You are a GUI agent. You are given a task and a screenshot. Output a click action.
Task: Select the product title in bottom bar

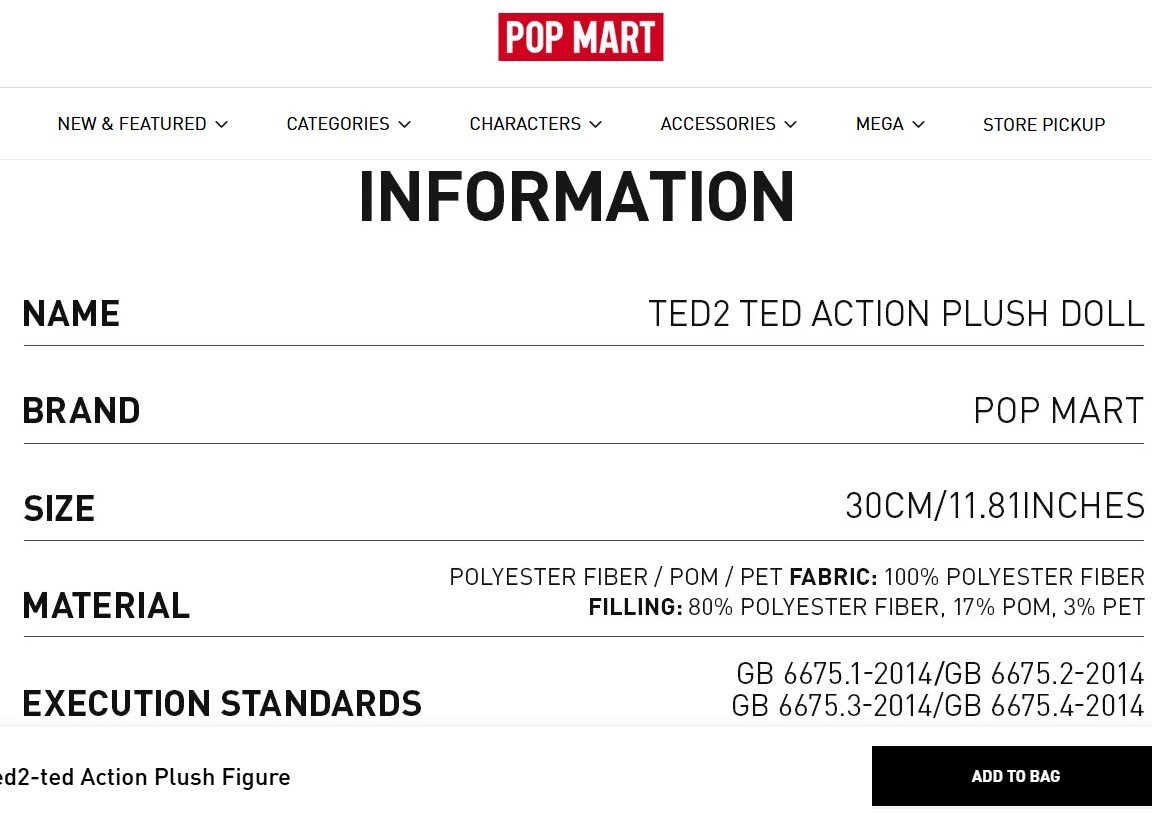145,777
